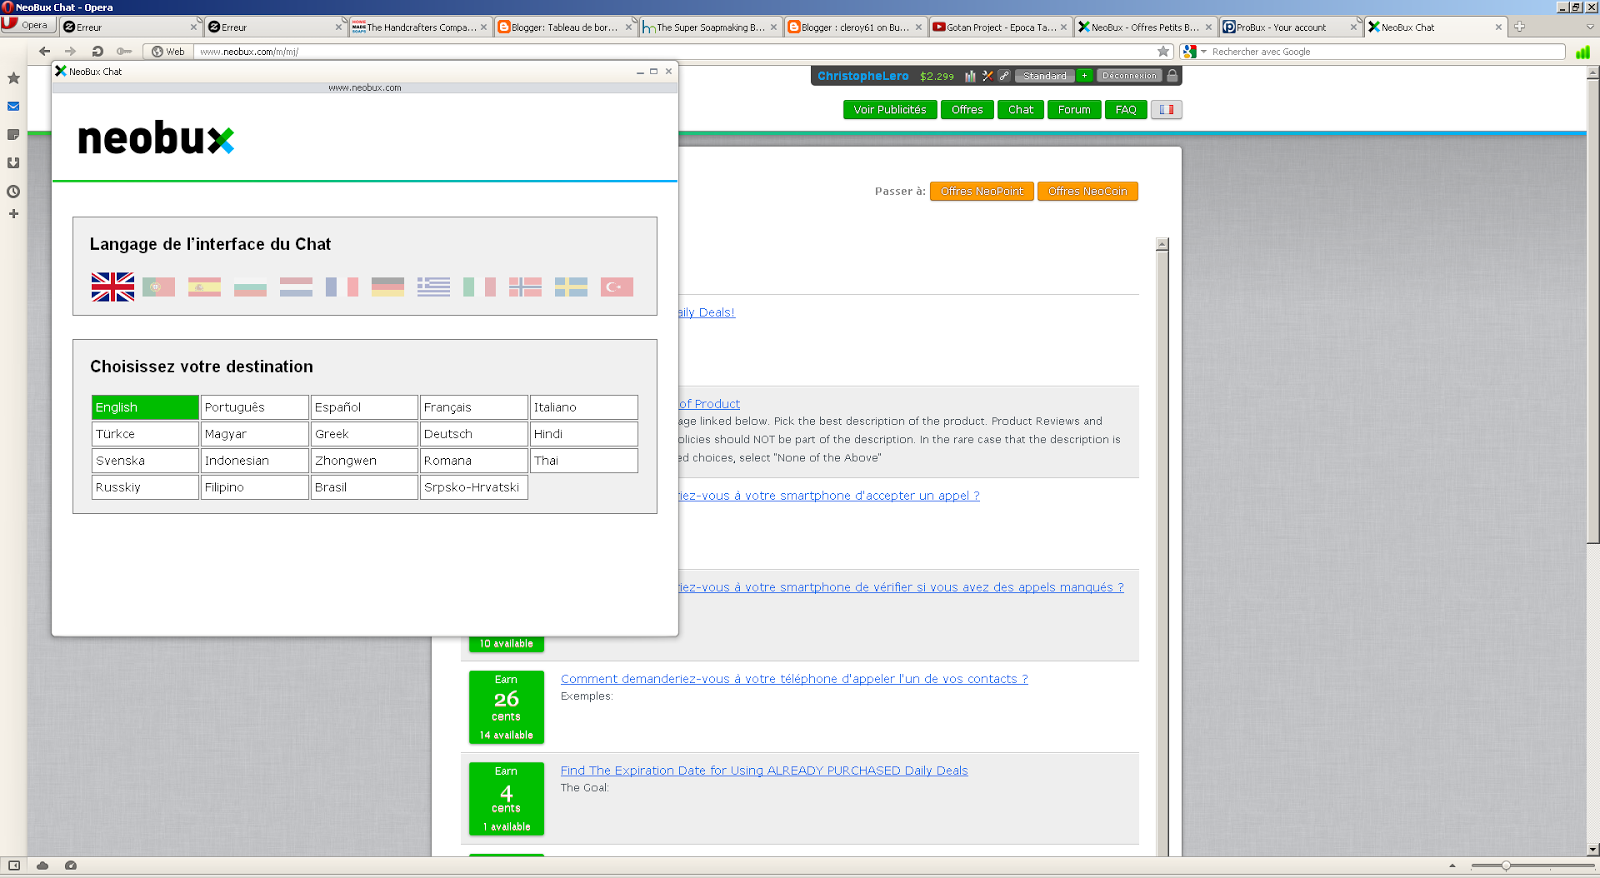
Task: Toggle Opera panel sidebar in status bar
Action: (x=14, y=866)
